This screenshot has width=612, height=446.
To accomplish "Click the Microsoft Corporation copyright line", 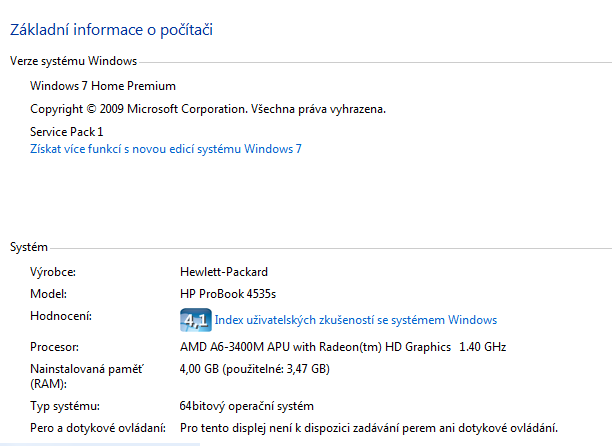I will tap(207, 109).
